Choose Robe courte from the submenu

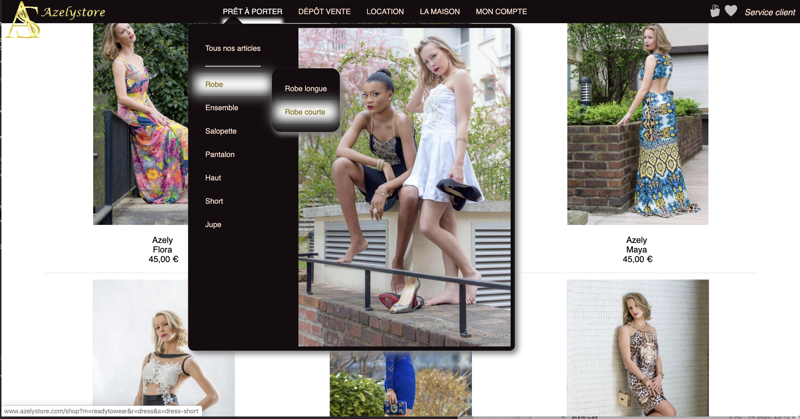[305, 112]
